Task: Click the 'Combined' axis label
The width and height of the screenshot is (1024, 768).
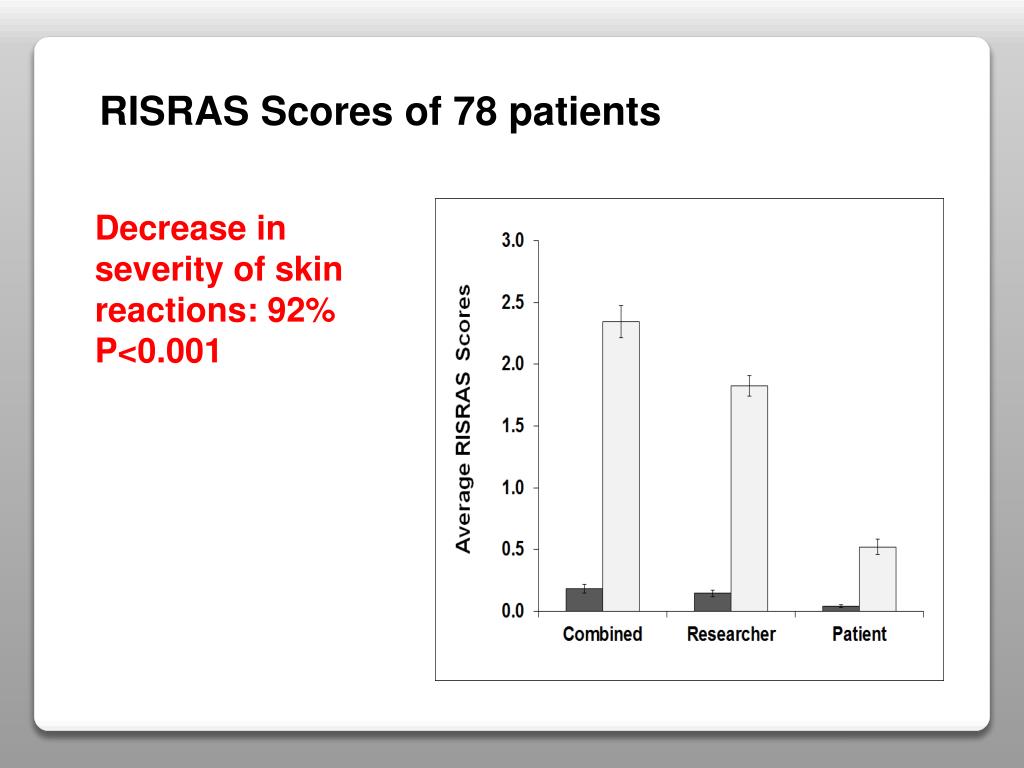Action: 602,634
